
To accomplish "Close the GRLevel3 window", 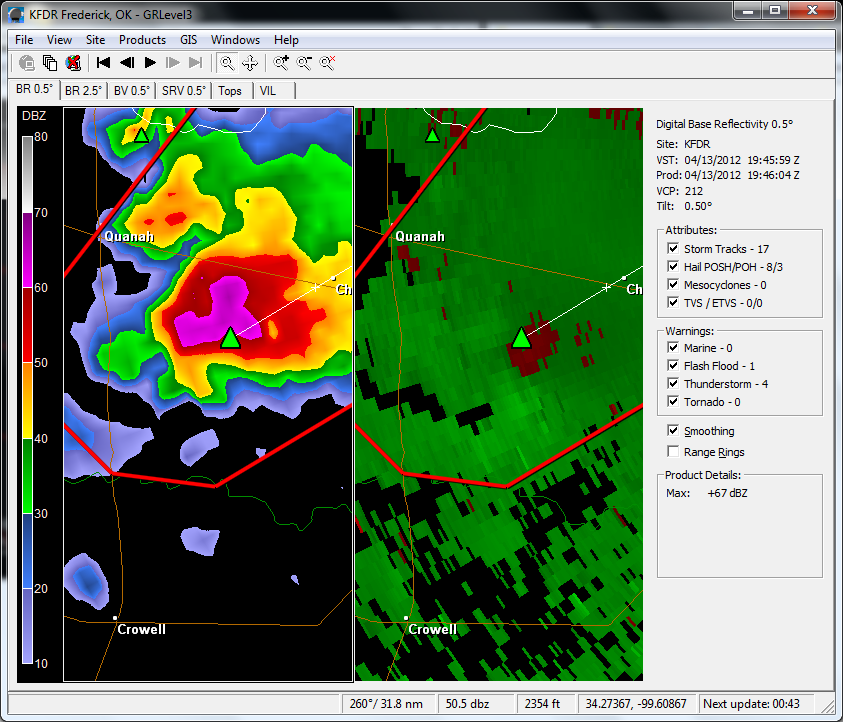I will pos(812,11).
